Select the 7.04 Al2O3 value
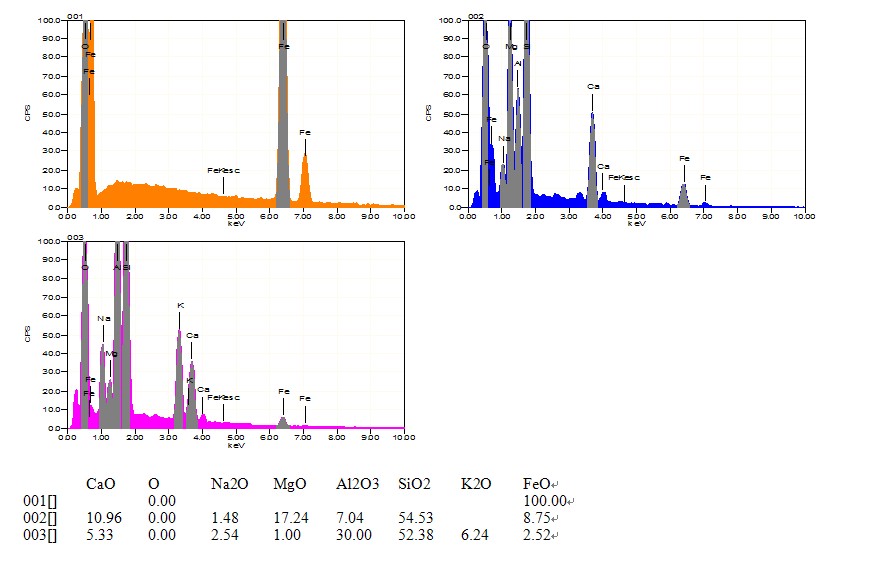The width and height of the screenshot is (879, 586). pyautogui.click(x=350, y=518)
